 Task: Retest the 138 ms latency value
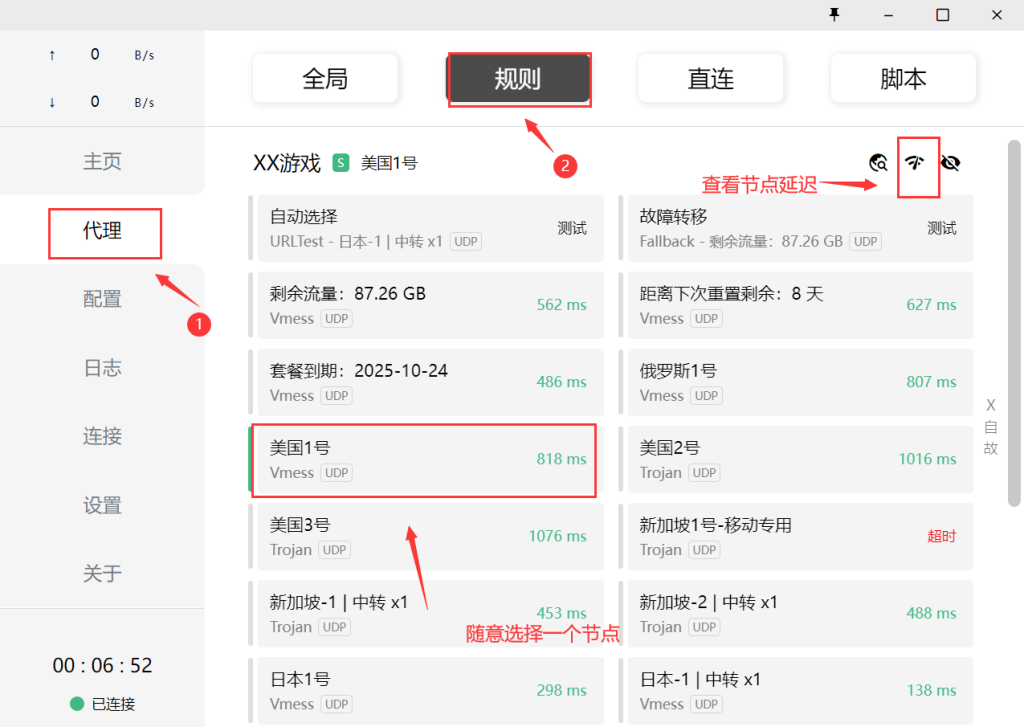[931, 690]
